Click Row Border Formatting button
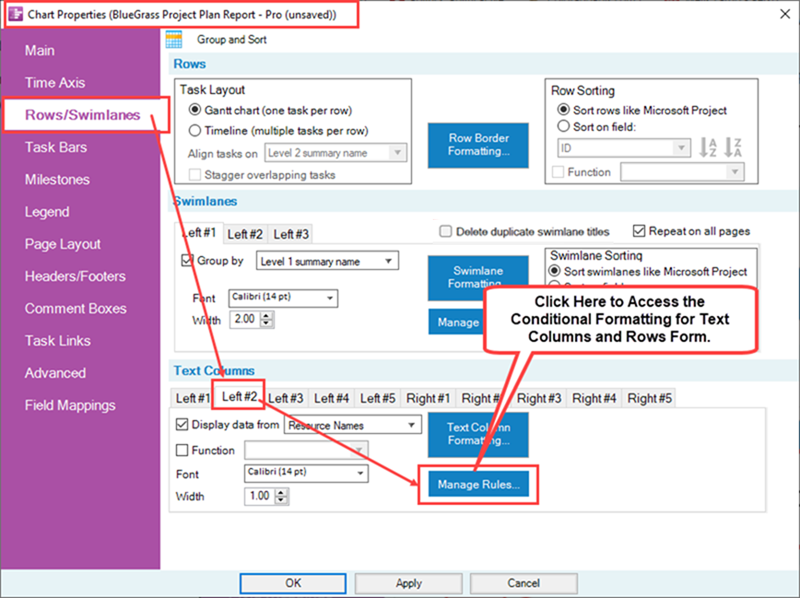 (478, 145)
